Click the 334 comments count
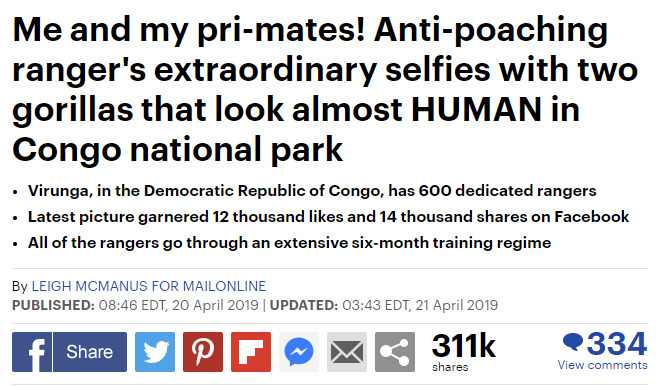Image resolution: width=663 pixels, height=386 pixels. click(x=617, y=343)
